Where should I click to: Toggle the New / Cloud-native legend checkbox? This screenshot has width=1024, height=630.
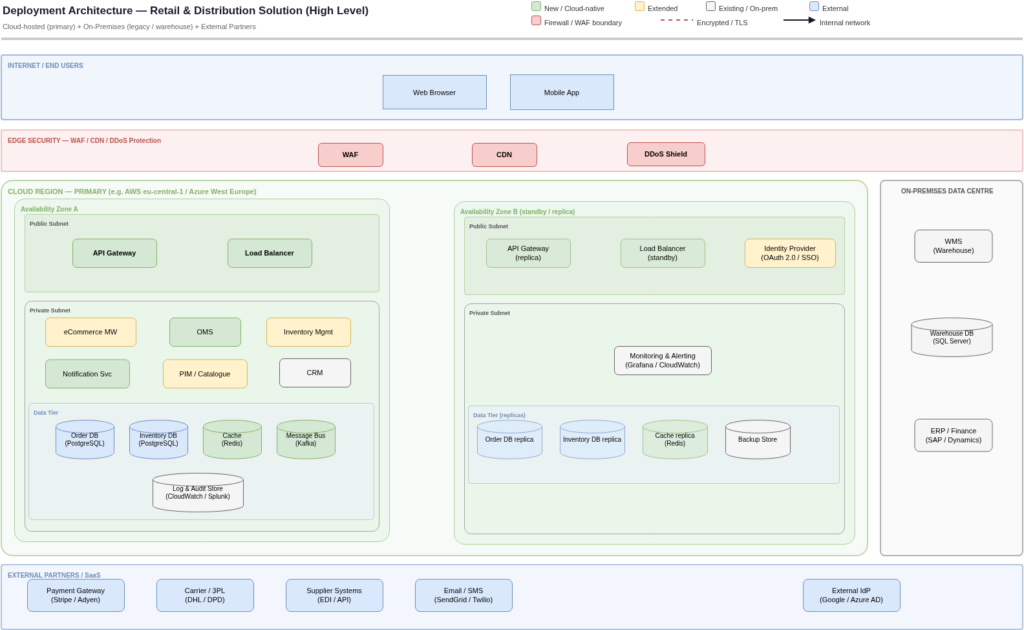(x=536, y=6)
